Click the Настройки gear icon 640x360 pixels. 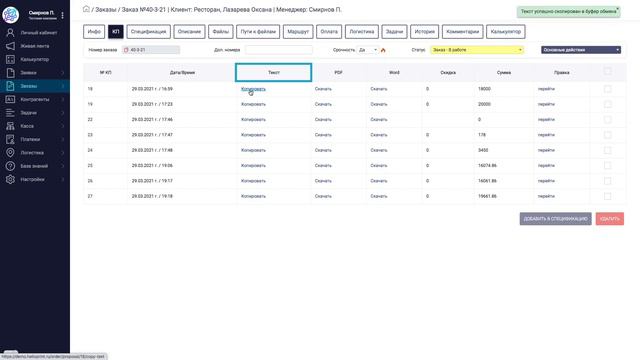click(10, 179)
